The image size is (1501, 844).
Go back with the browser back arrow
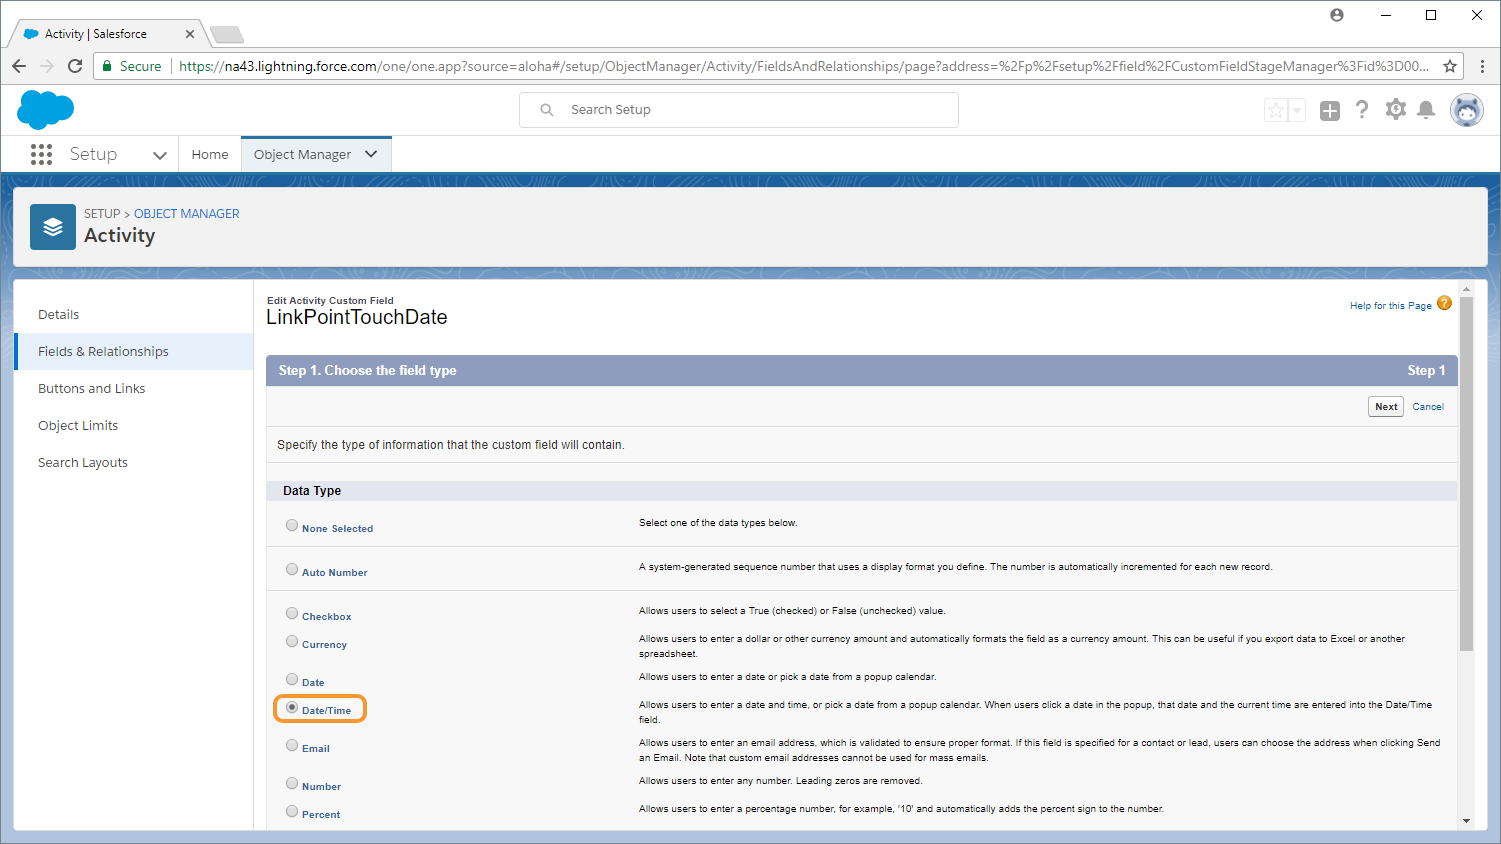pyautogui.click(x=19, y=66)
